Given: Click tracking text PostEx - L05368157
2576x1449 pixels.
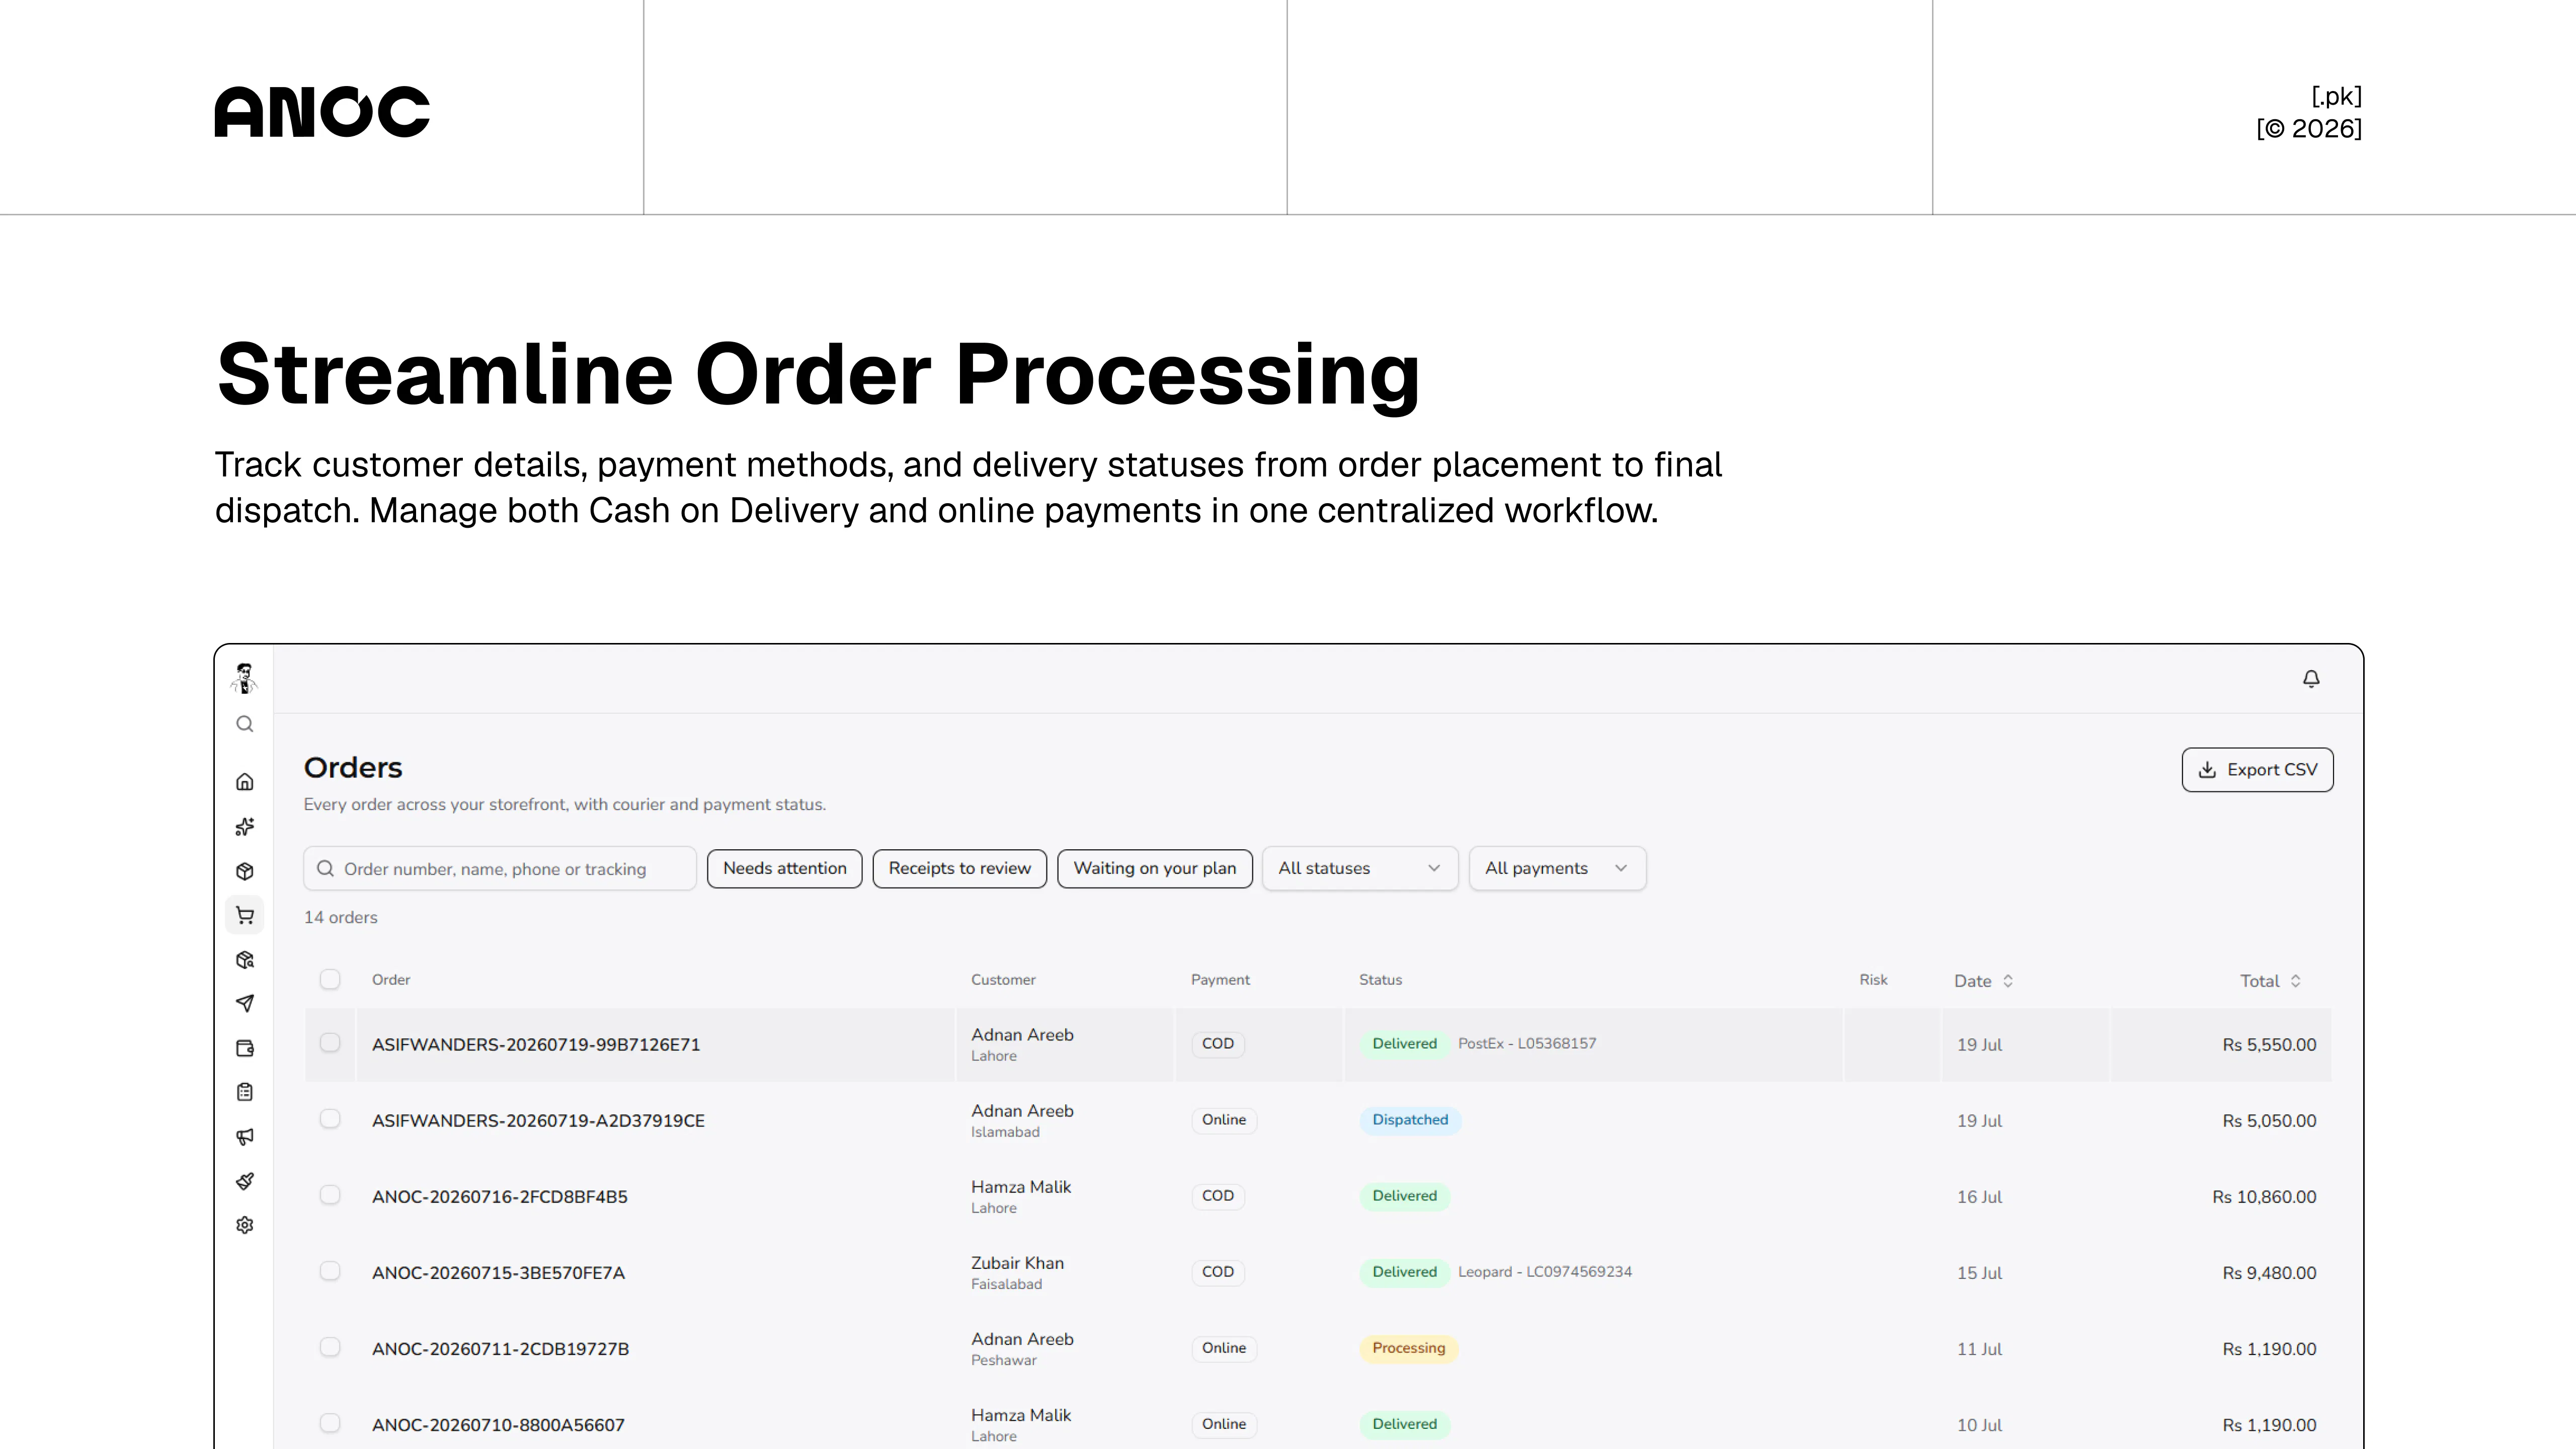Looking at the screenshot, I should click(x=1527, y=1043).
